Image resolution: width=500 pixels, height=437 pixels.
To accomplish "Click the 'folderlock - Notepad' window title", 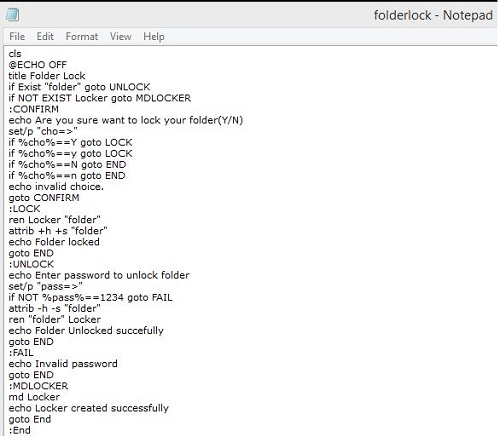I will click(x=433, y=15).
